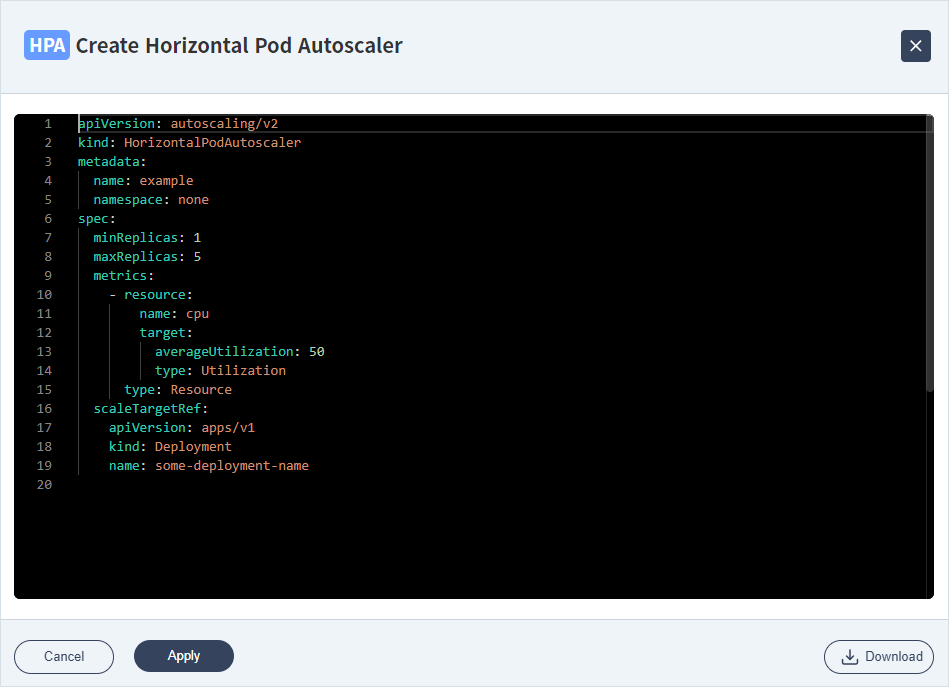The image size is (949, 687).
Task: Click line number 10 in the gutter
Action: pyautogui.click(x=44, y=295)
